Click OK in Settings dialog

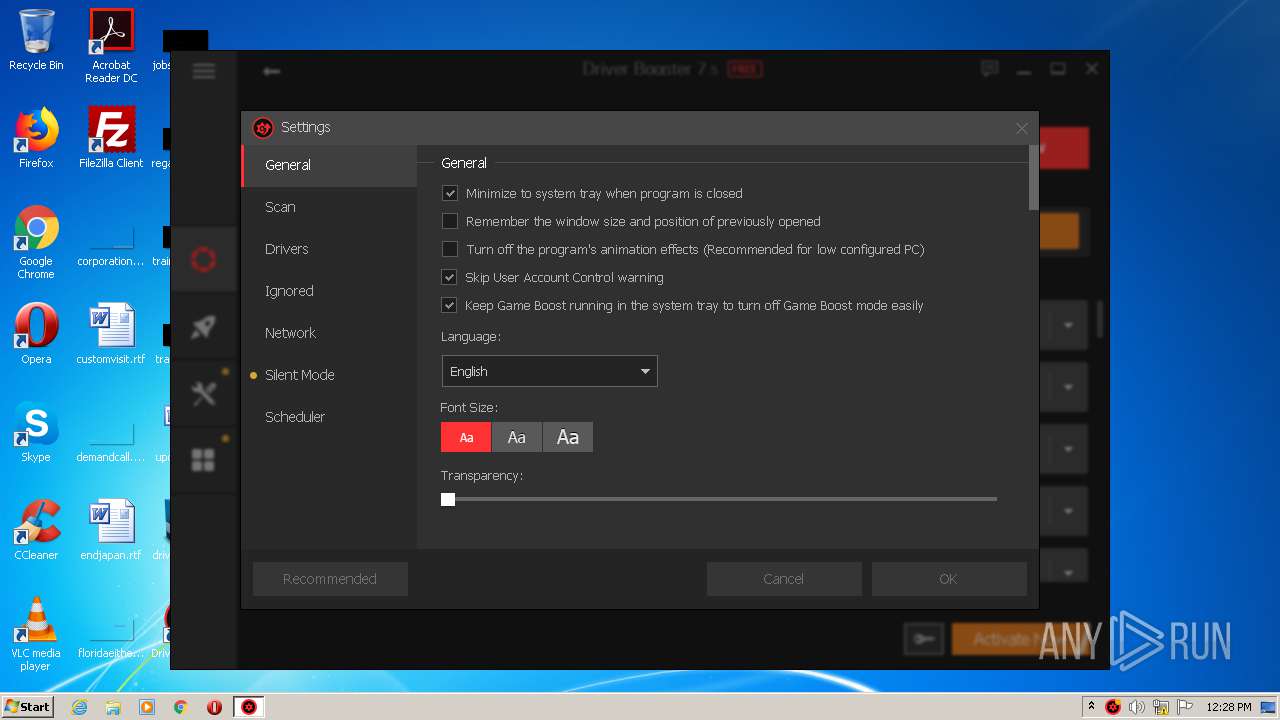tap(949, 579)
